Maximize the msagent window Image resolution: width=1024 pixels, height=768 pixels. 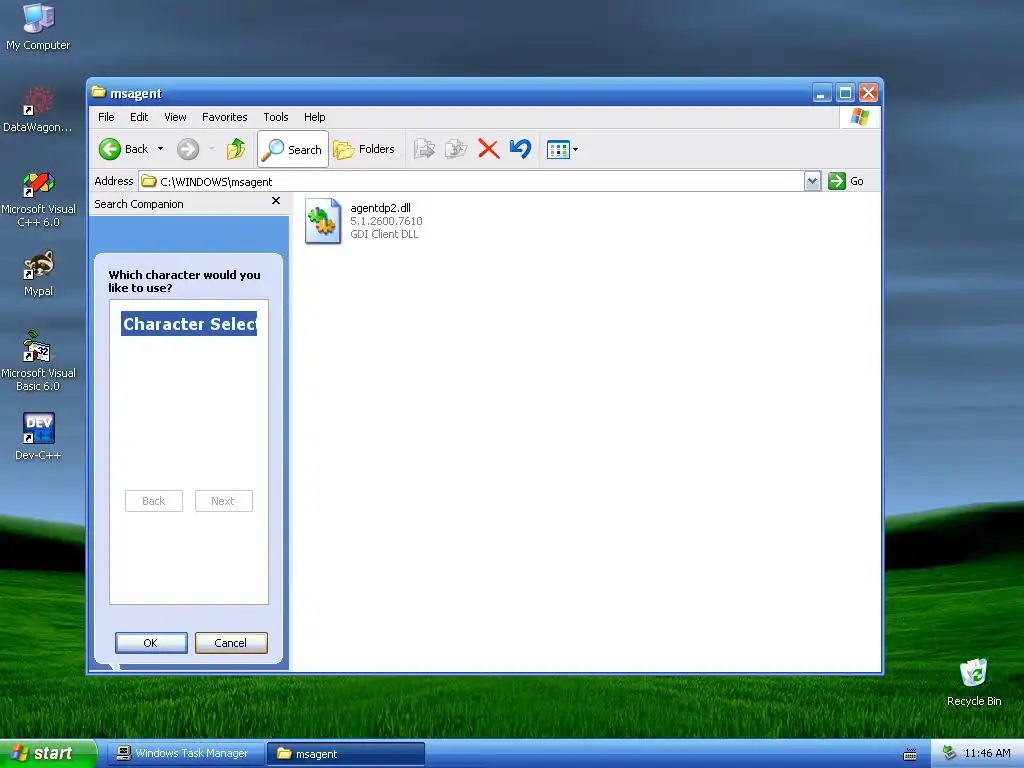846,93
